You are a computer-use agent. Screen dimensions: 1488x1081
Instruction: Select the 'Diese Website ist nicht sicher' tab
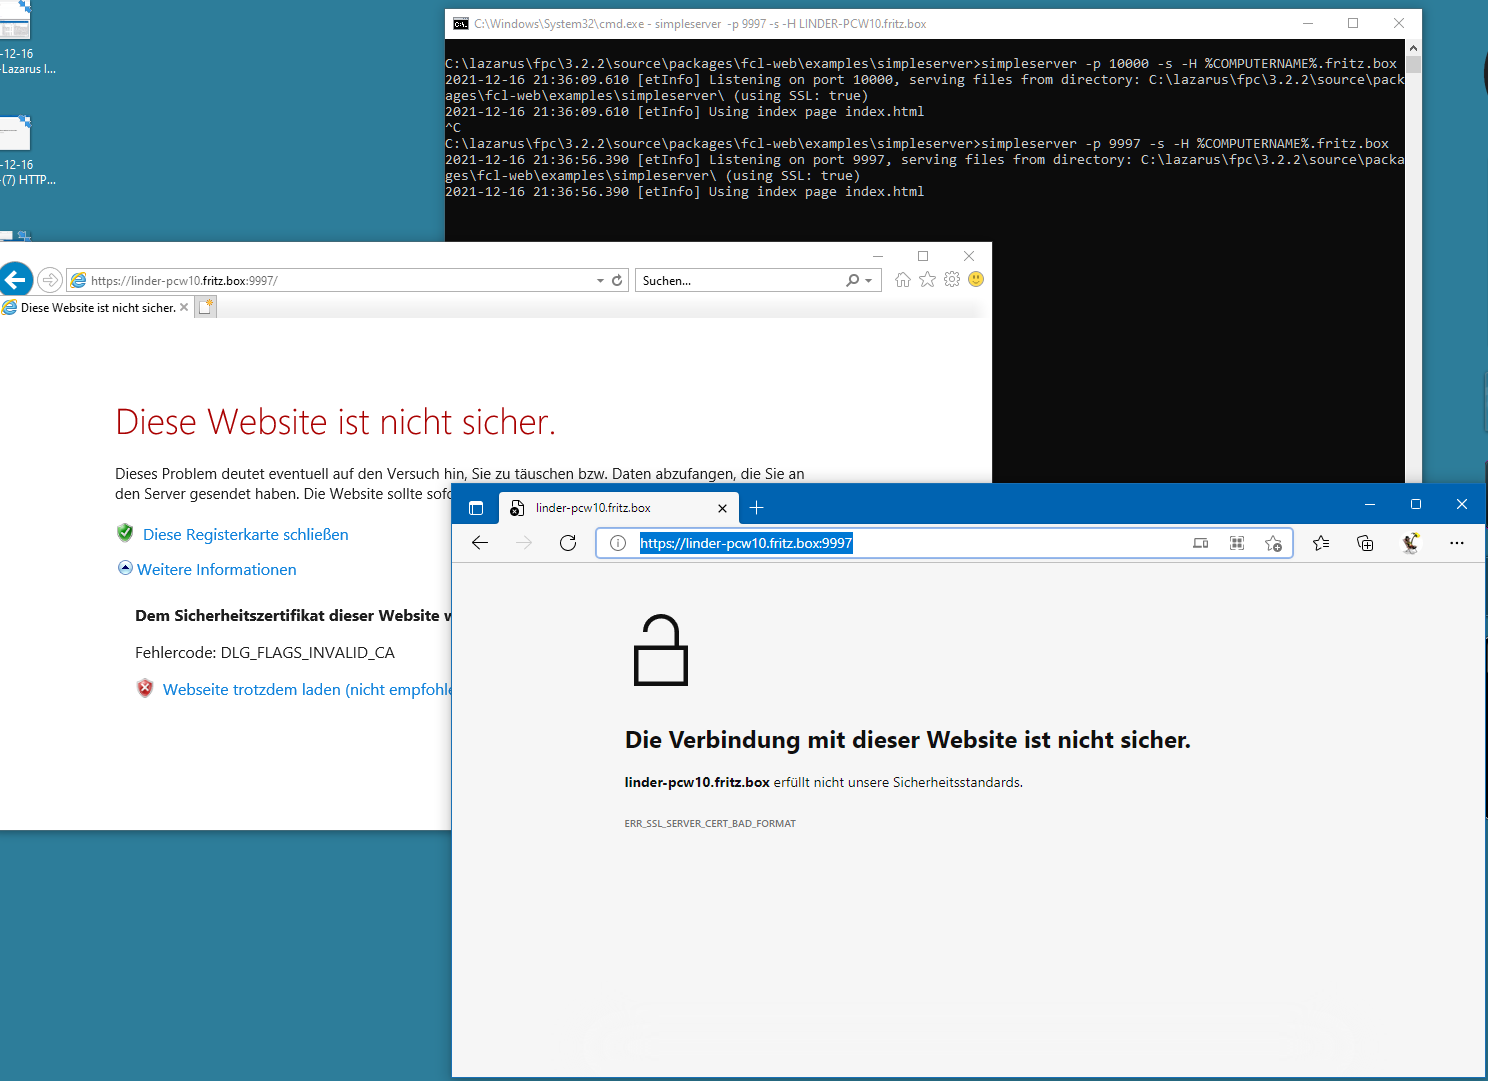click(x=96, y=308)
